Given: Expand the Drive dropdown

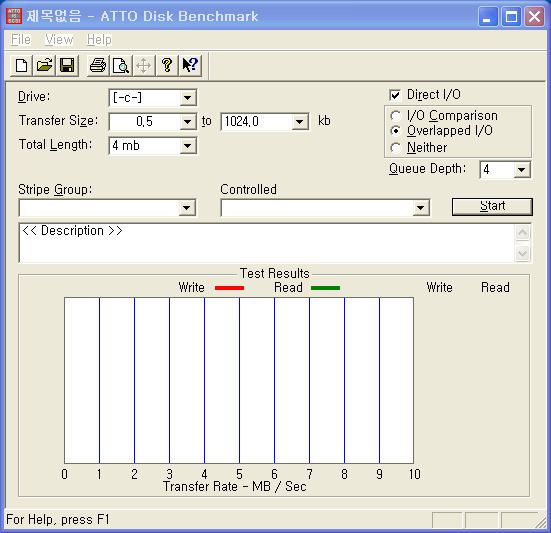Looking at the screenshot, I should (x=188, y=98).
